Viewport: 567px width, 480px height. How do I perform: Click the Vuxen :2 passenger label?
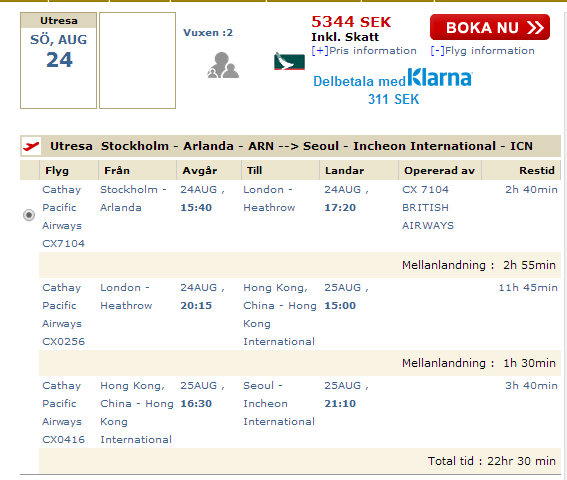pyautogui.click(x=208, y=33)
